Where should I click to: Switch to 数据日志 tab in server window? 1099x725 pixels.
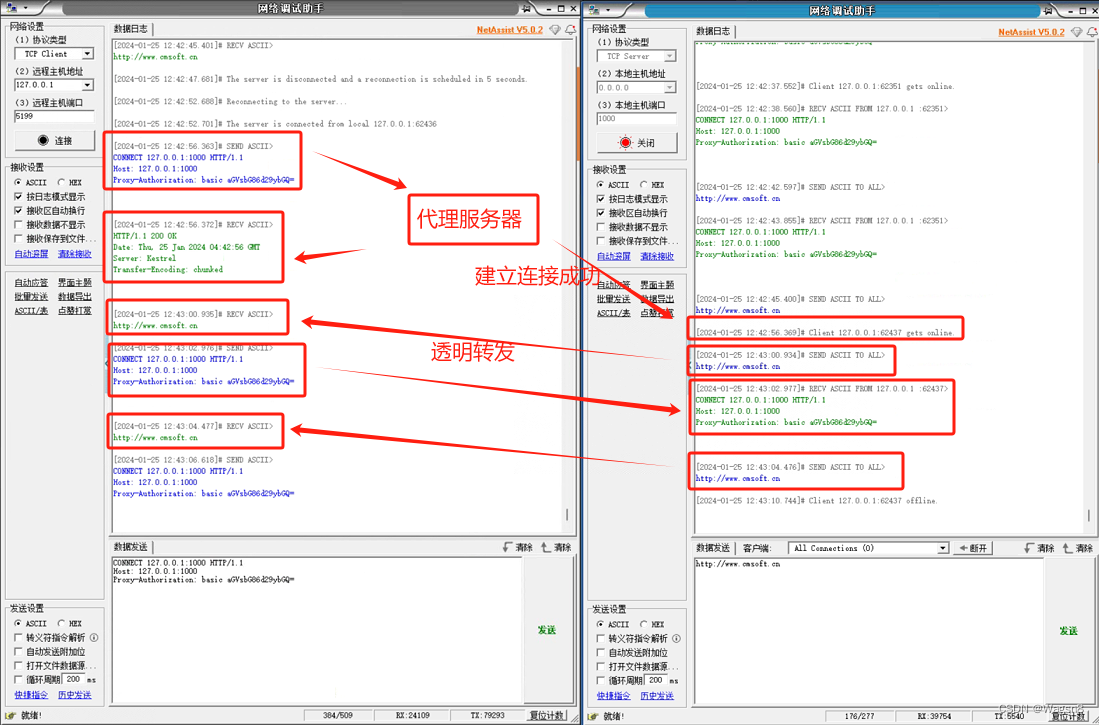(713, 32)
